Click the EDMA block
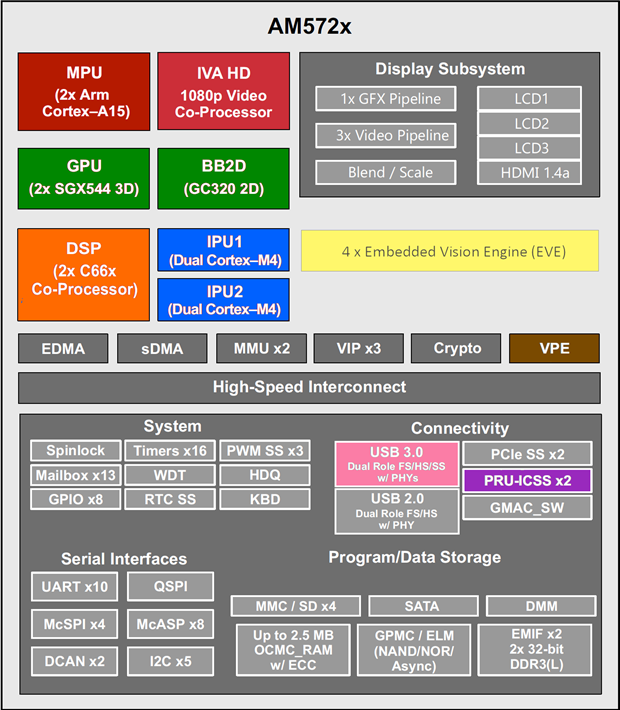Viewport: 620px width, 710px height. click(x=63, y=348)
